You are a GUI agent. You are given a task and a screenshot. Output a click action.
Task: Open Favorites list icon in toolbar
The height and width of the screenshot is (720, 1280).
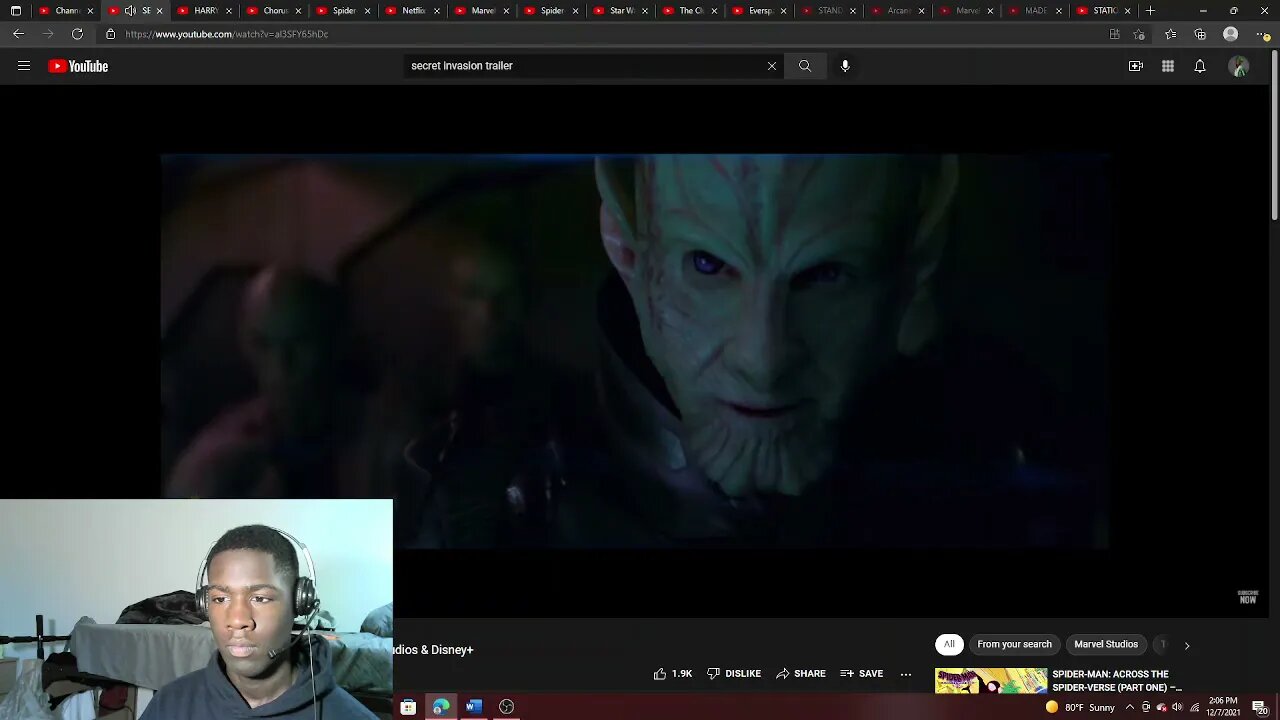[x=1170, y=34]
